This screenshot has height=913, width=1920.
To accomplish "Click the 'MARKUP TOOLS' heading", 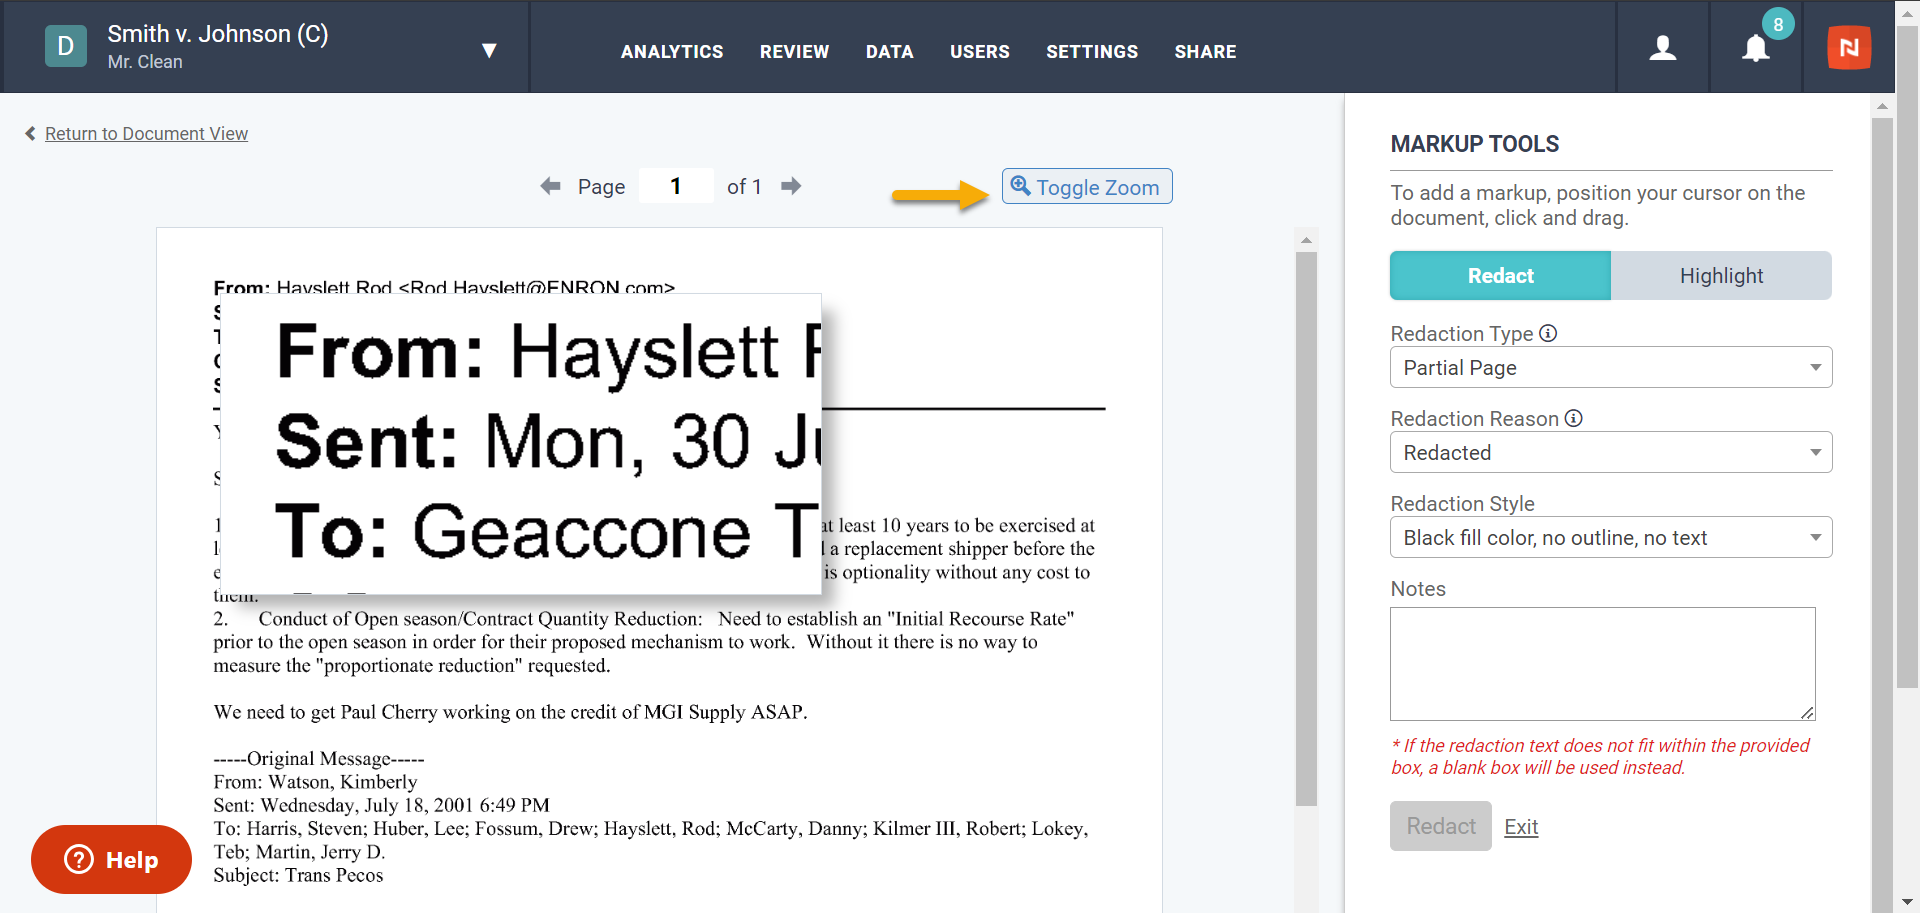I will tap(1474, 144).
